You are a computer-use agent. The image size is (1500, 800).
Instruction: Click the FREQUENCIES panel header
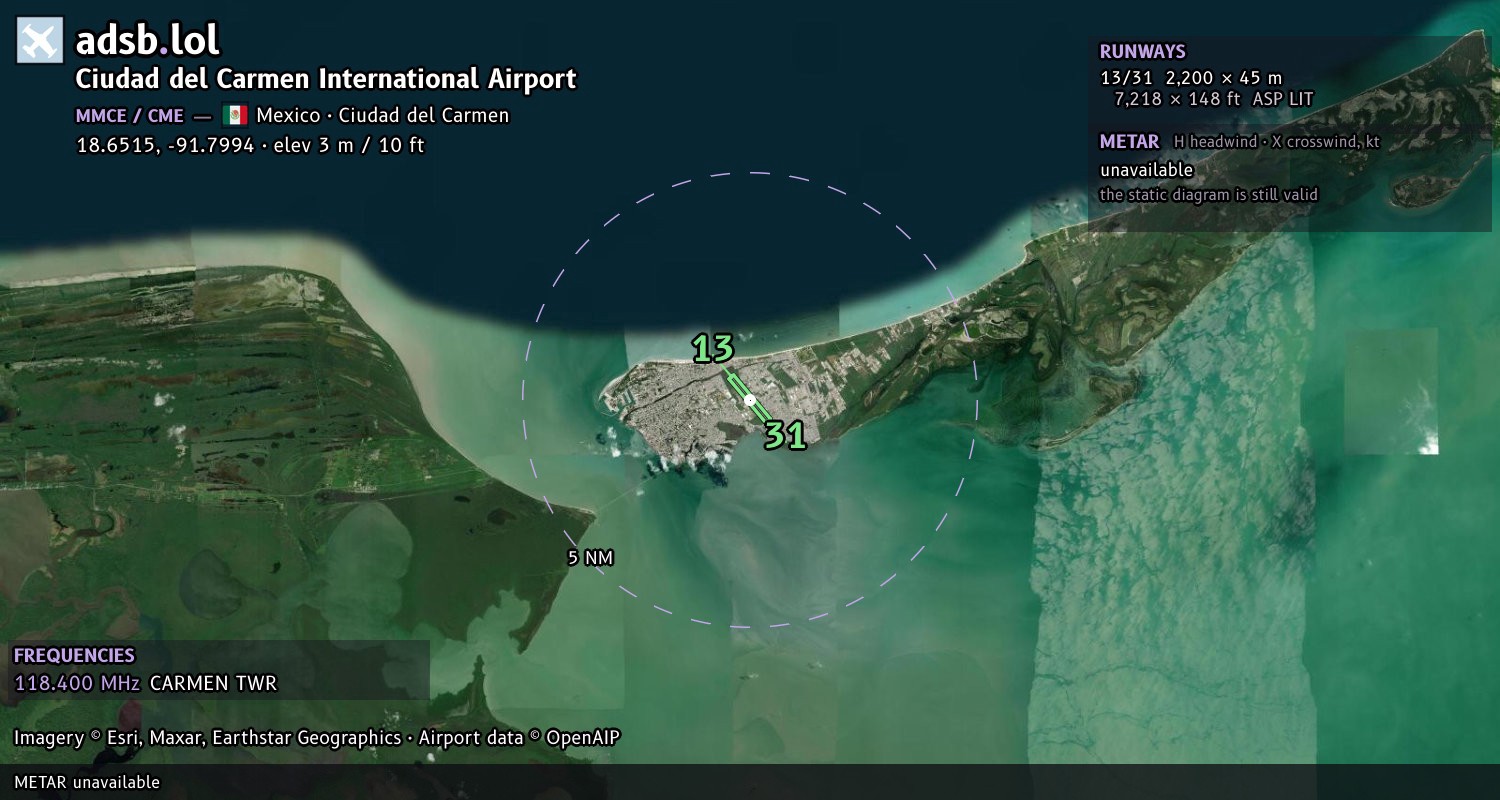(x=74, y=656)
